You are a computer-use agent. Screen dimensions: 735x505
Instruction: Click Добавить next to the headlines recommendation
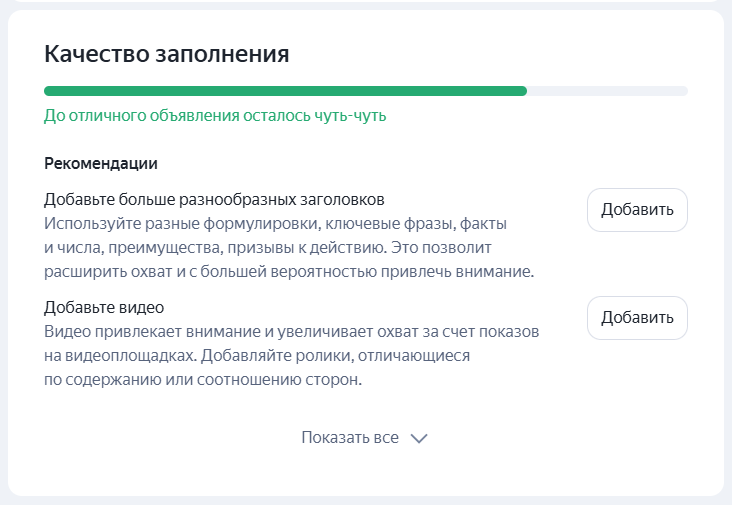[637, 210]
